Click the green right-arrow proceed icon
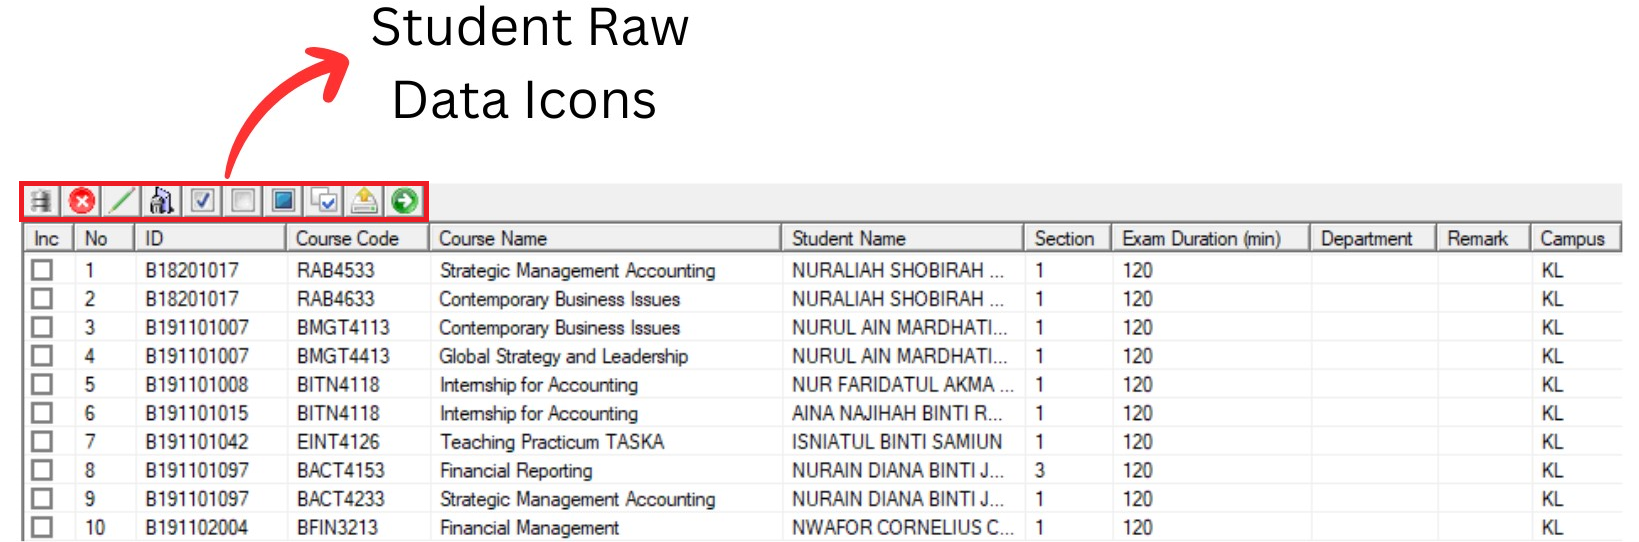Screen dimensions: 1639x542 click(404, 201)
